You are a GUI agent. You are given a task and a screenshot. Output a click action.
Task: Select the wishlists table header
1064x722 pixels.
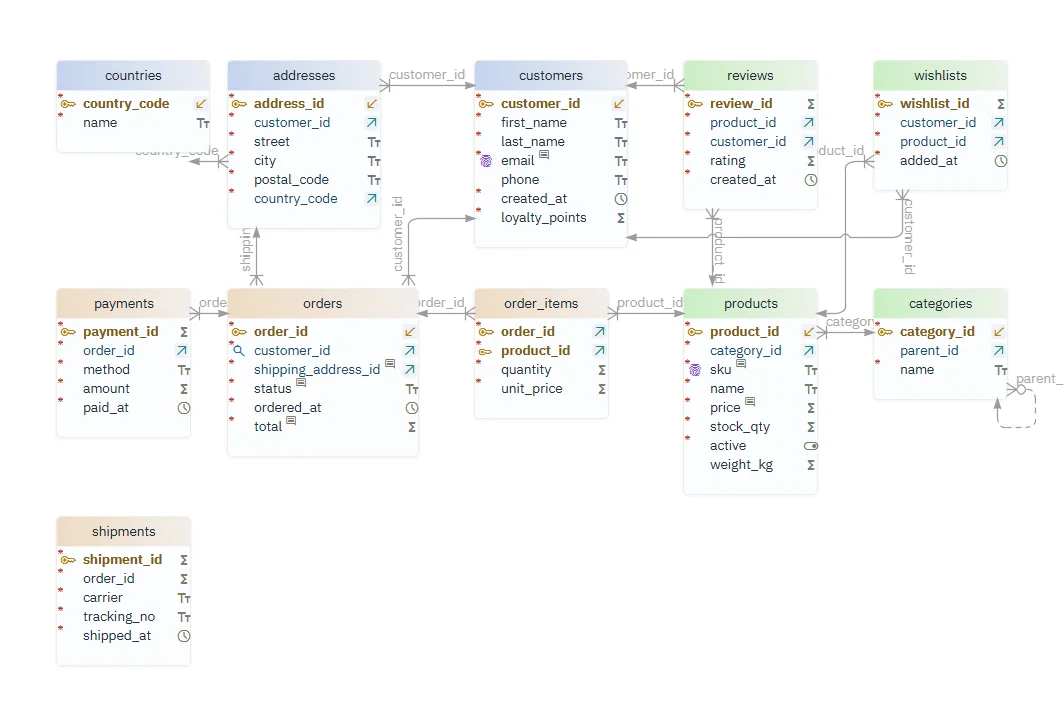(940, 75)
